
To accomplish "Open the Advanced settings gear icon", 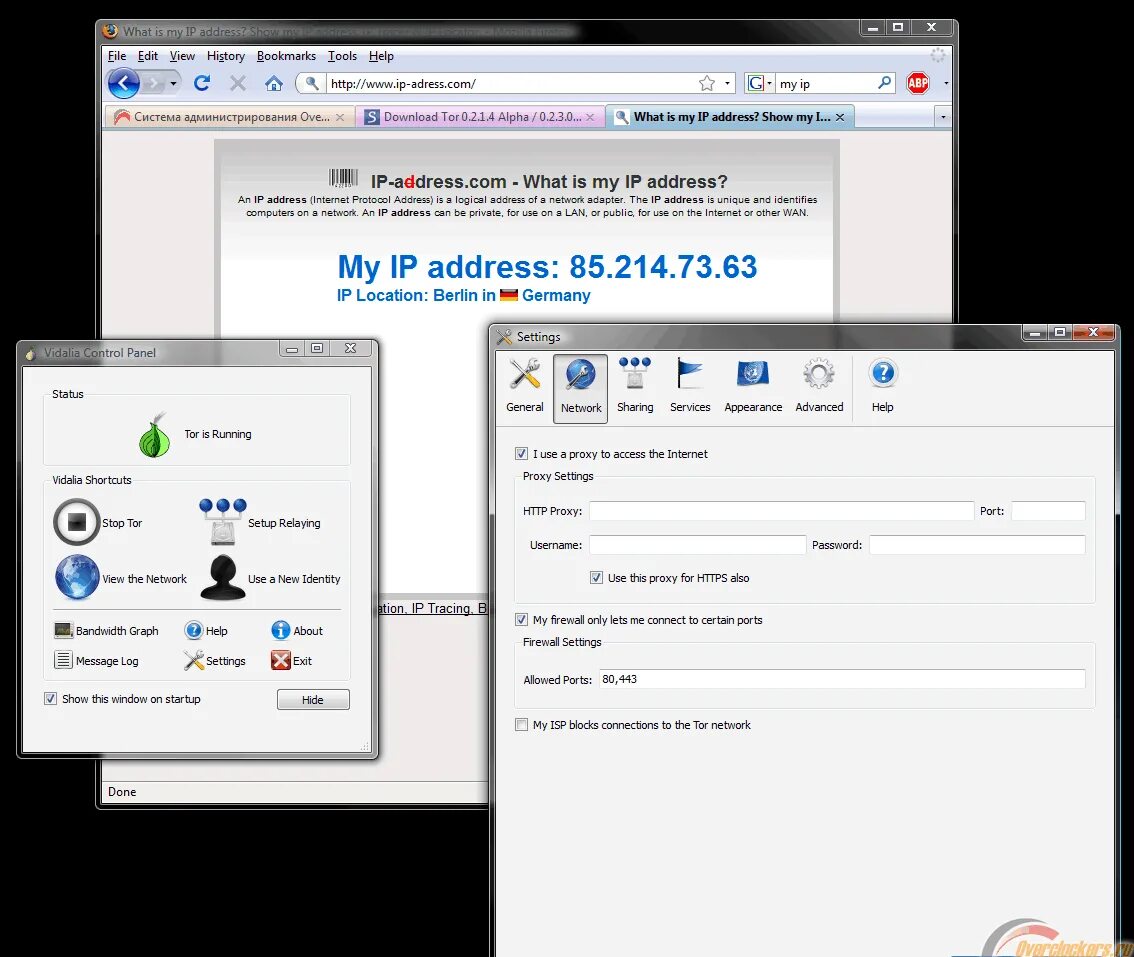I will click(819, 386).
